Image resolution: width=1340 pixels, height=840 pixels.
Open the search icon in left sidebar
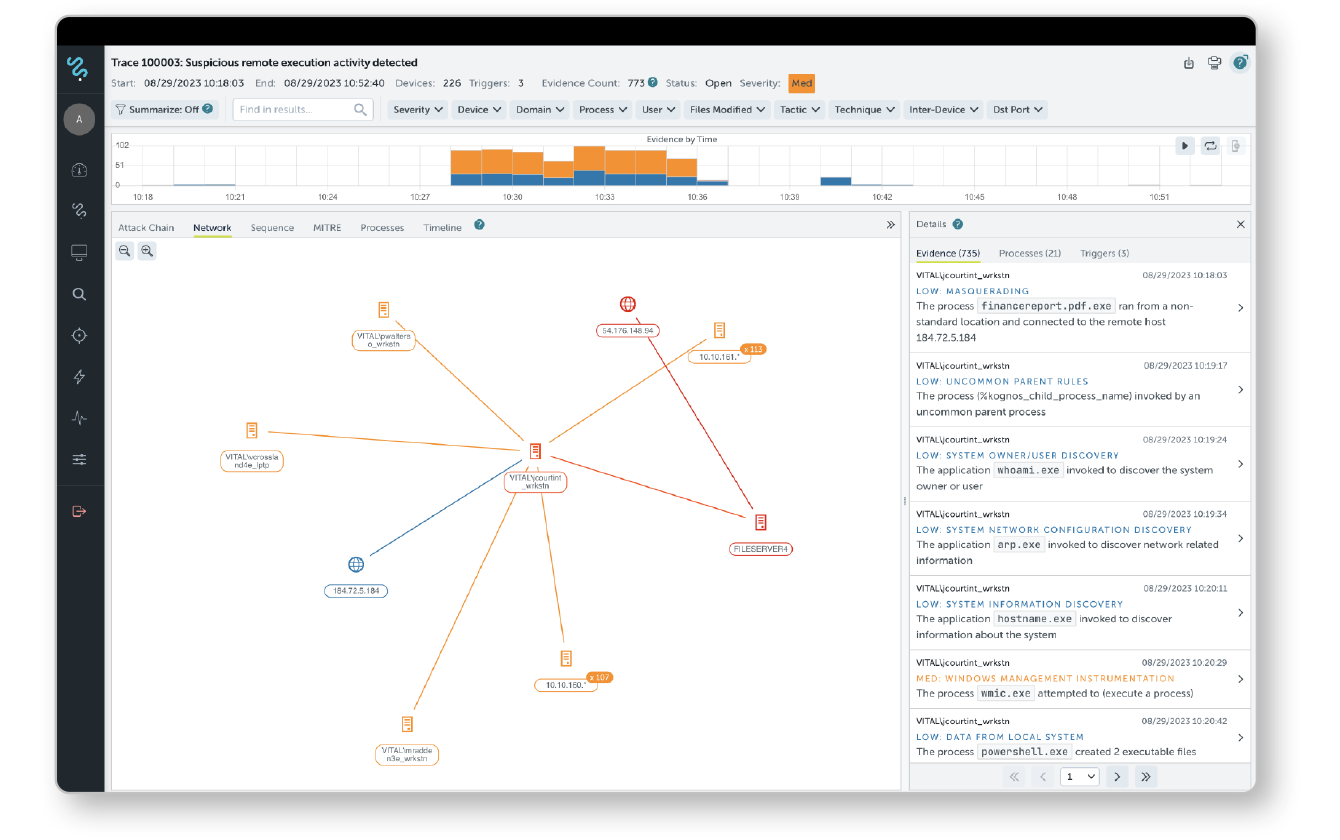pos(79,294)
